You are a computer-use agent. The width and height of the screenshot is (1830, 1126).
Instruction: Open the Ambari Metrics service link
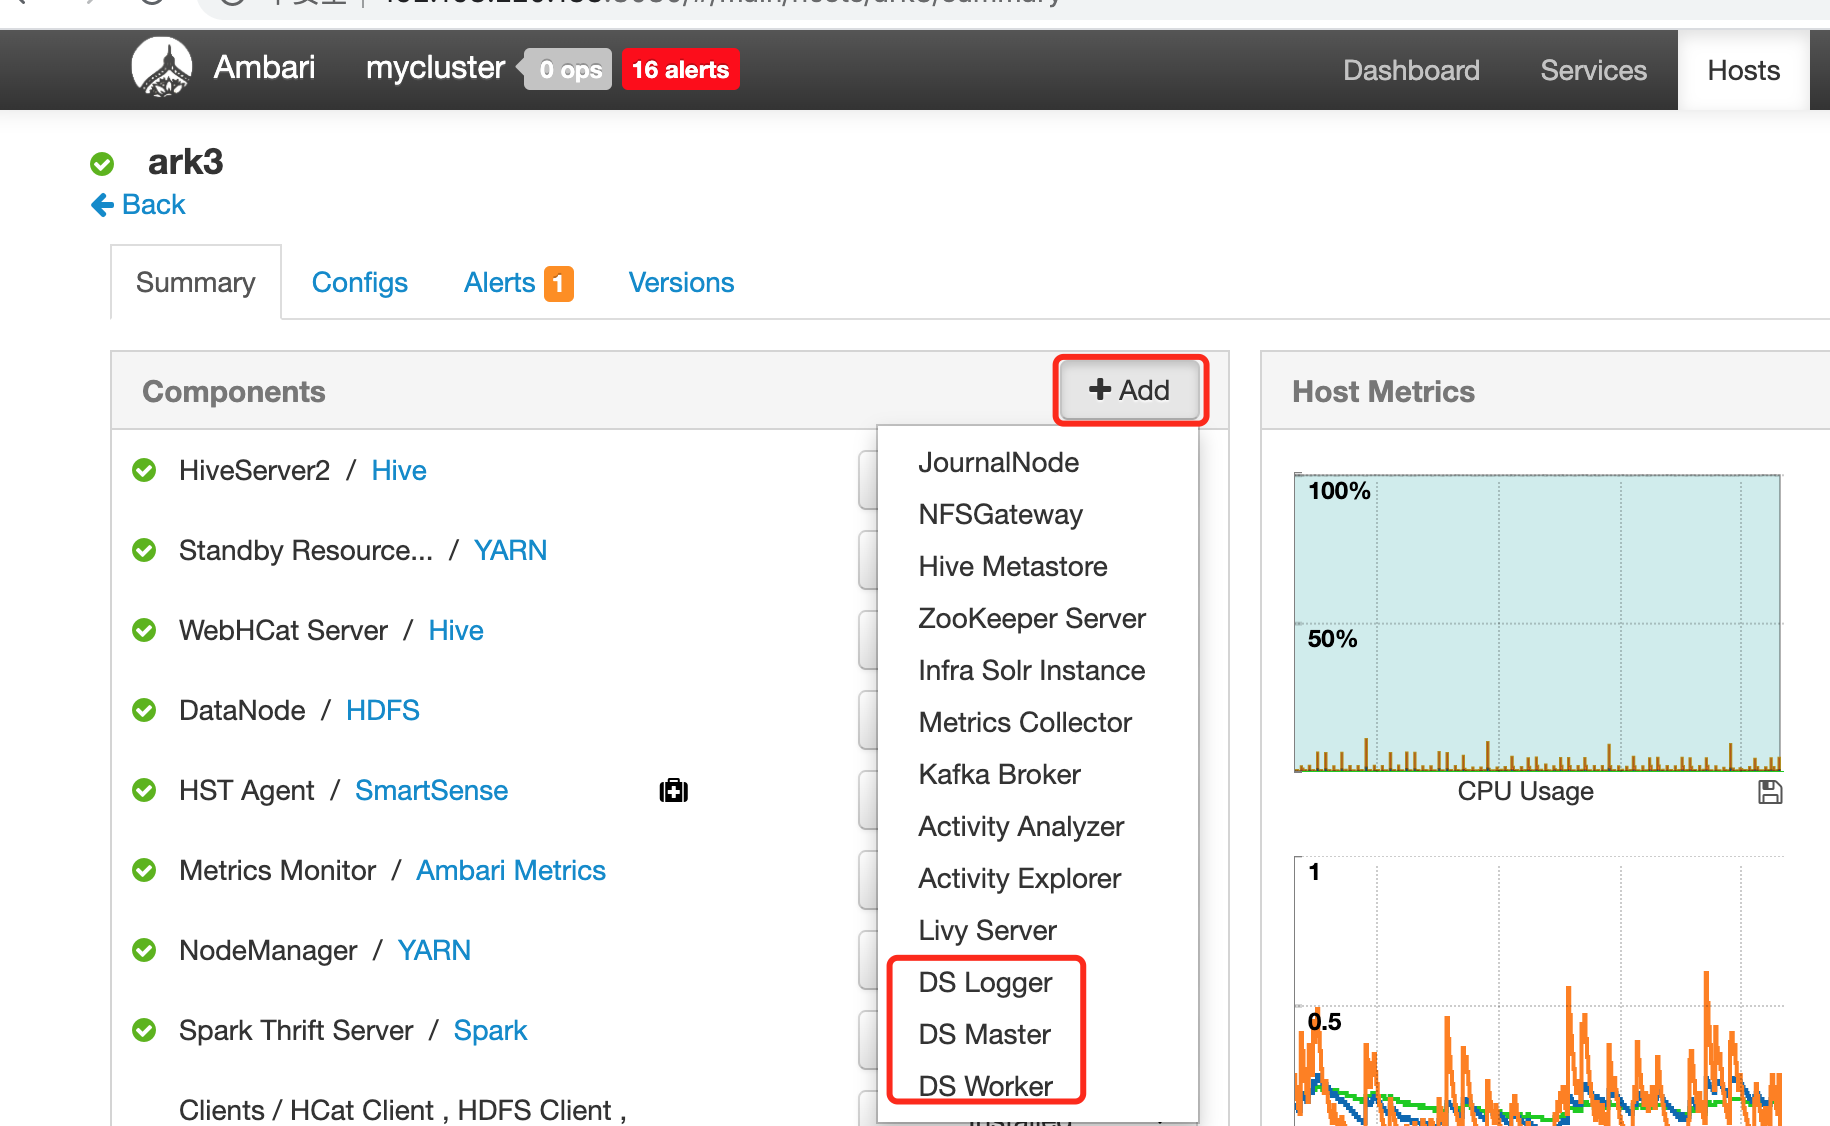(510, 870)
